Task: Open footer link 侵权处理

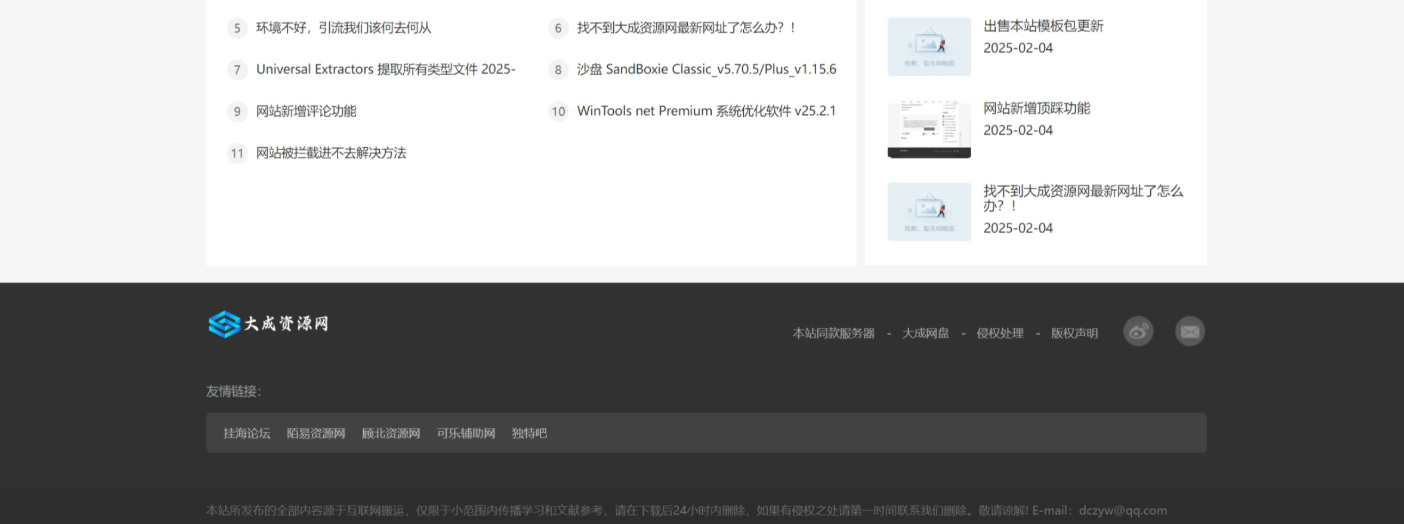Action: pyautogui.click(x=1000, y=333)
